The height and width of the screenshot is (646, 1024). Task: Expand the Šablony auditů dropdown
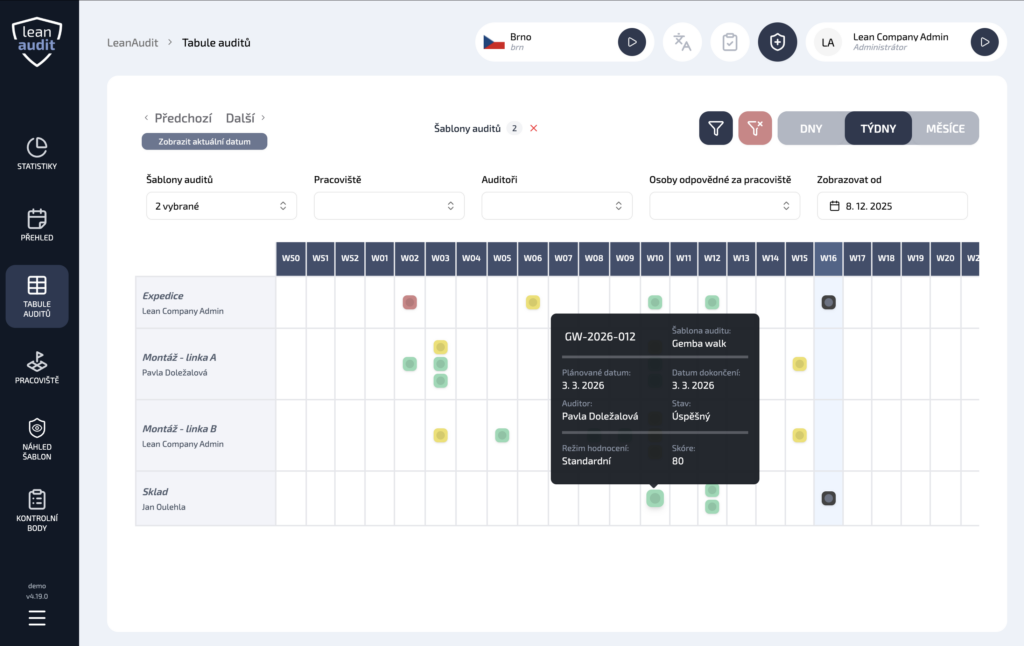click(x=221, y=206)
